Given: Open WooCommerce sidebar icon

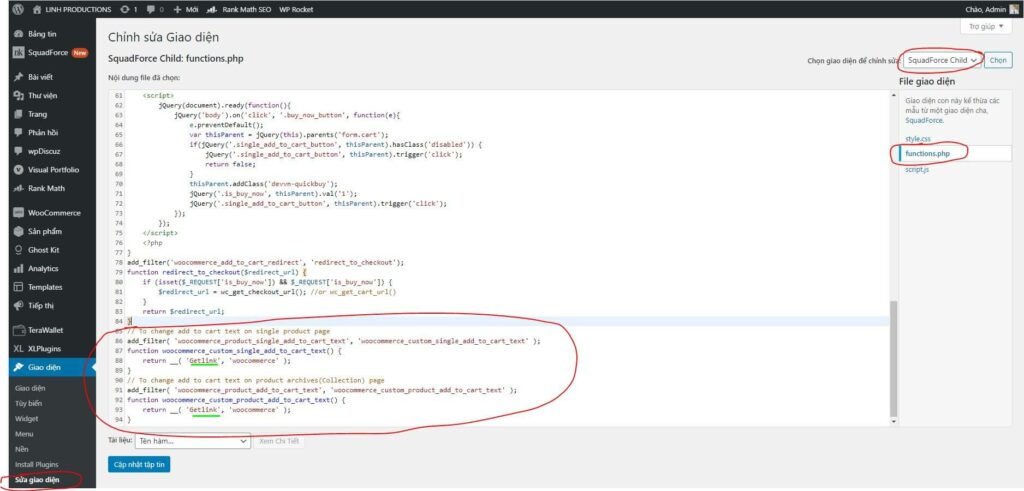Looking at the screenshot, I should tap(19, 213).
